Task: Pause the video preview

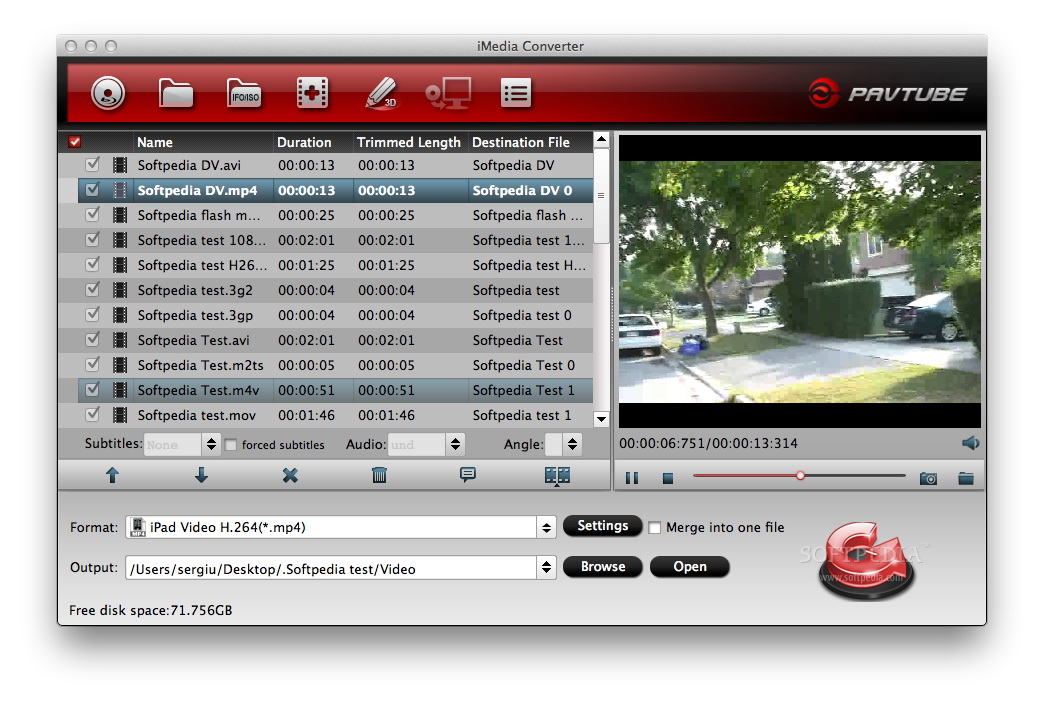Action: [x=632, y=478]
